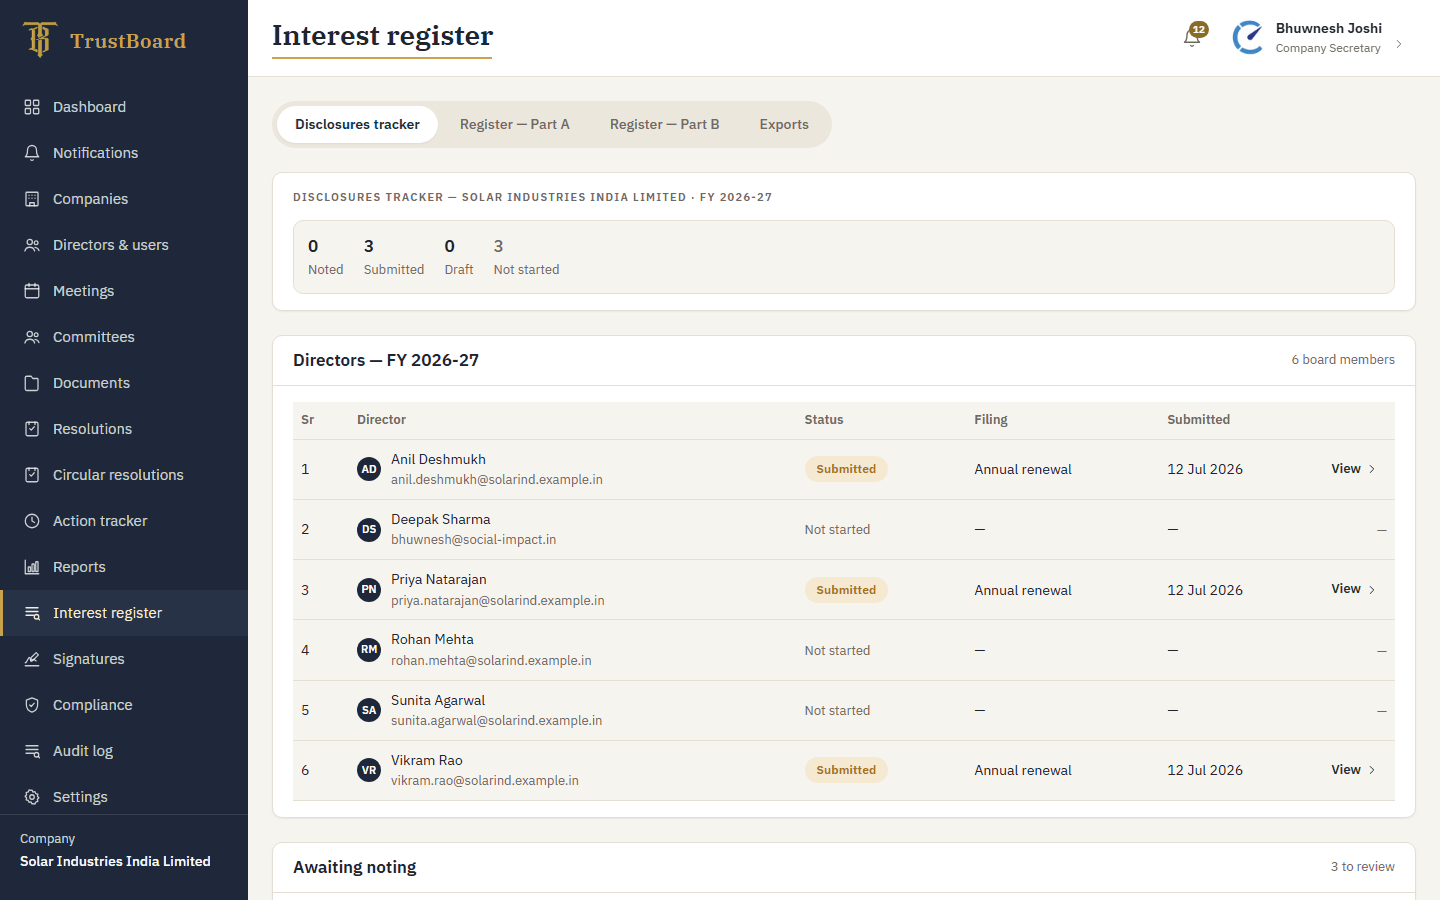Click the Notifications bell sidebar icon
This screenshot has width=1440, height=900.
point(32,153)
